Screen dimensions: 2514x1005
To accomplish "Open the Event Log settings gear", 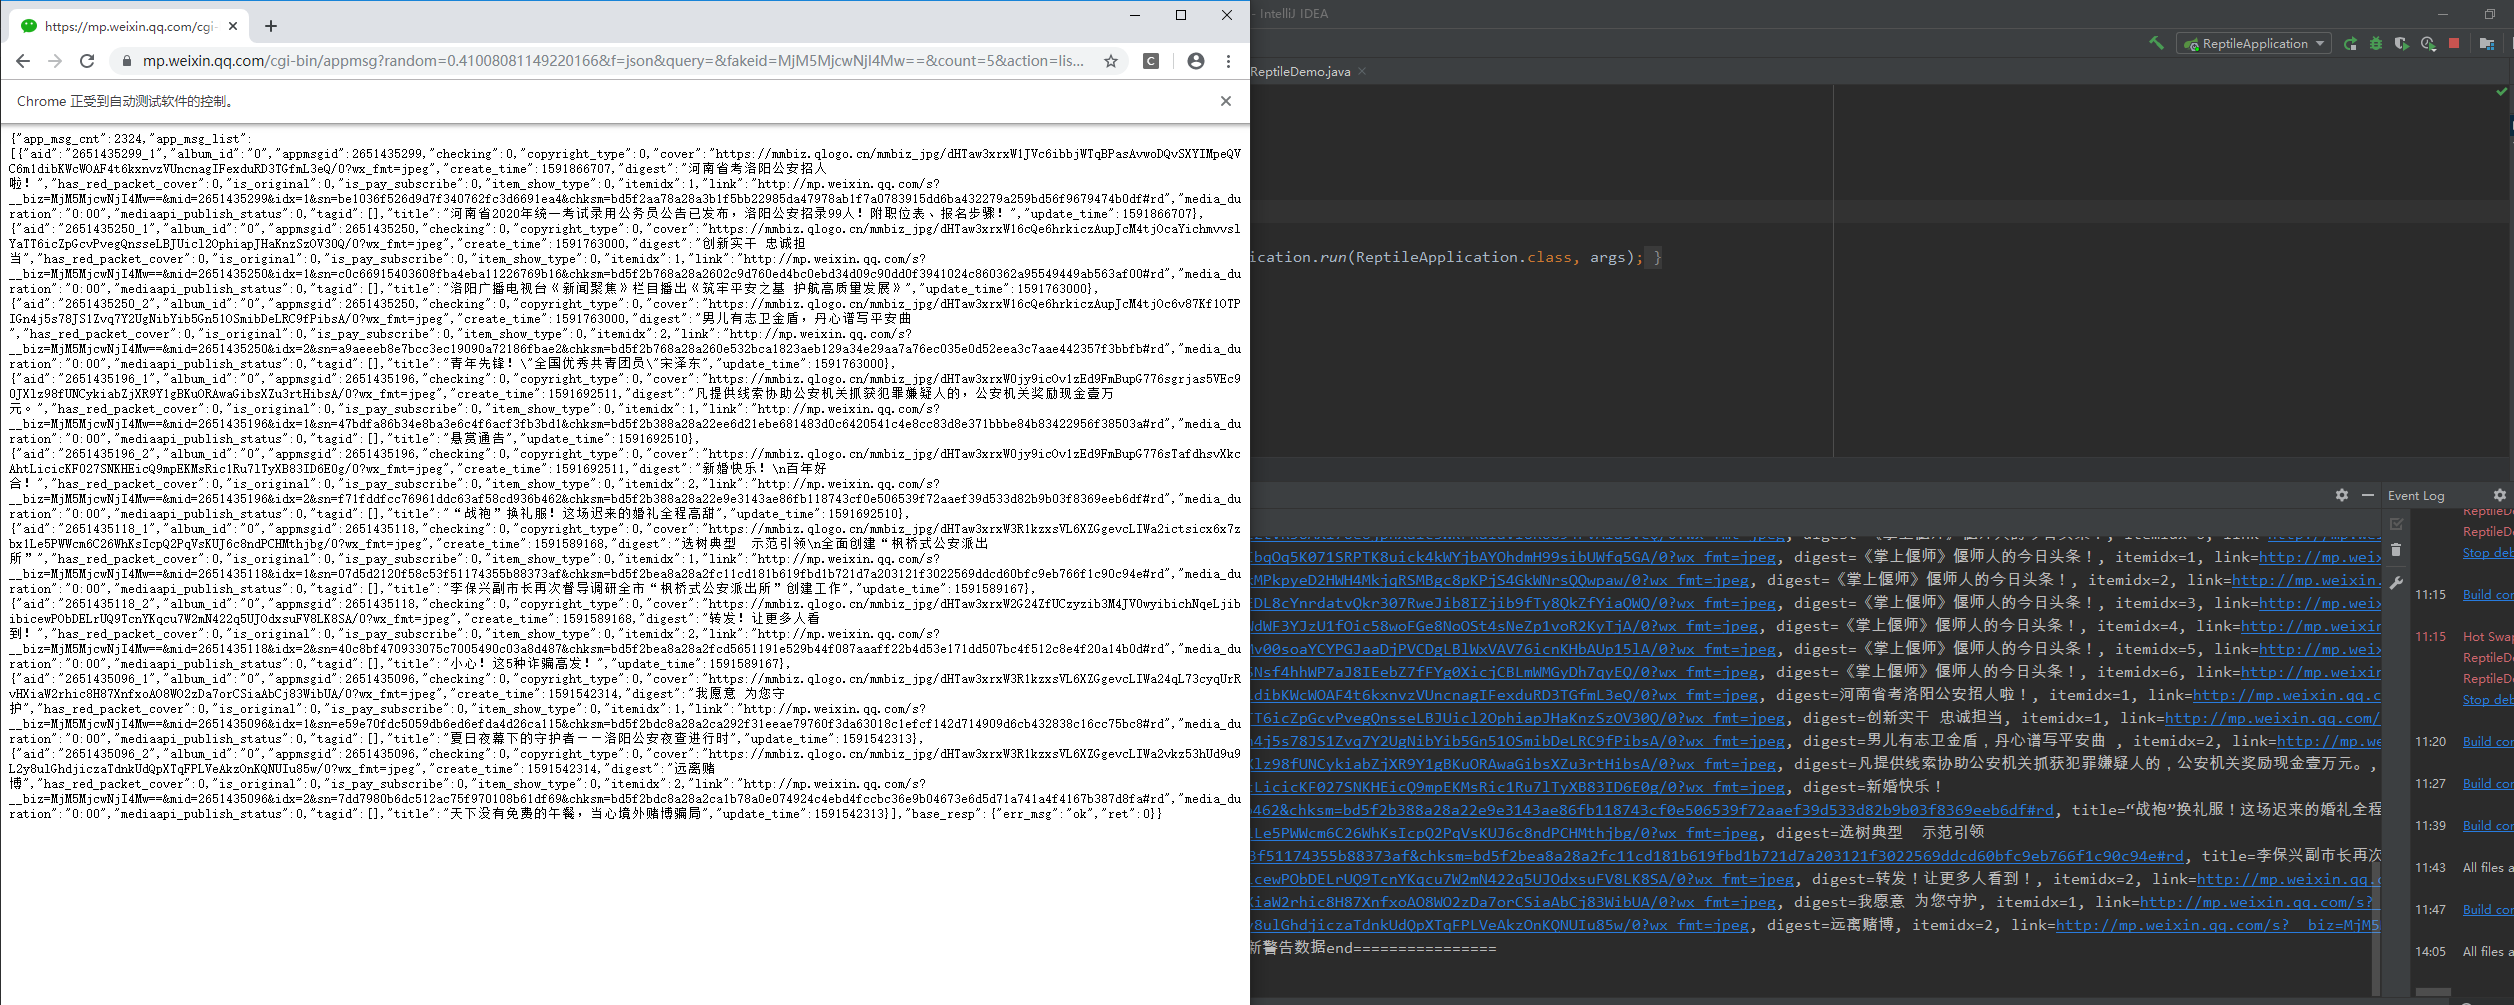I will 2499,495.
